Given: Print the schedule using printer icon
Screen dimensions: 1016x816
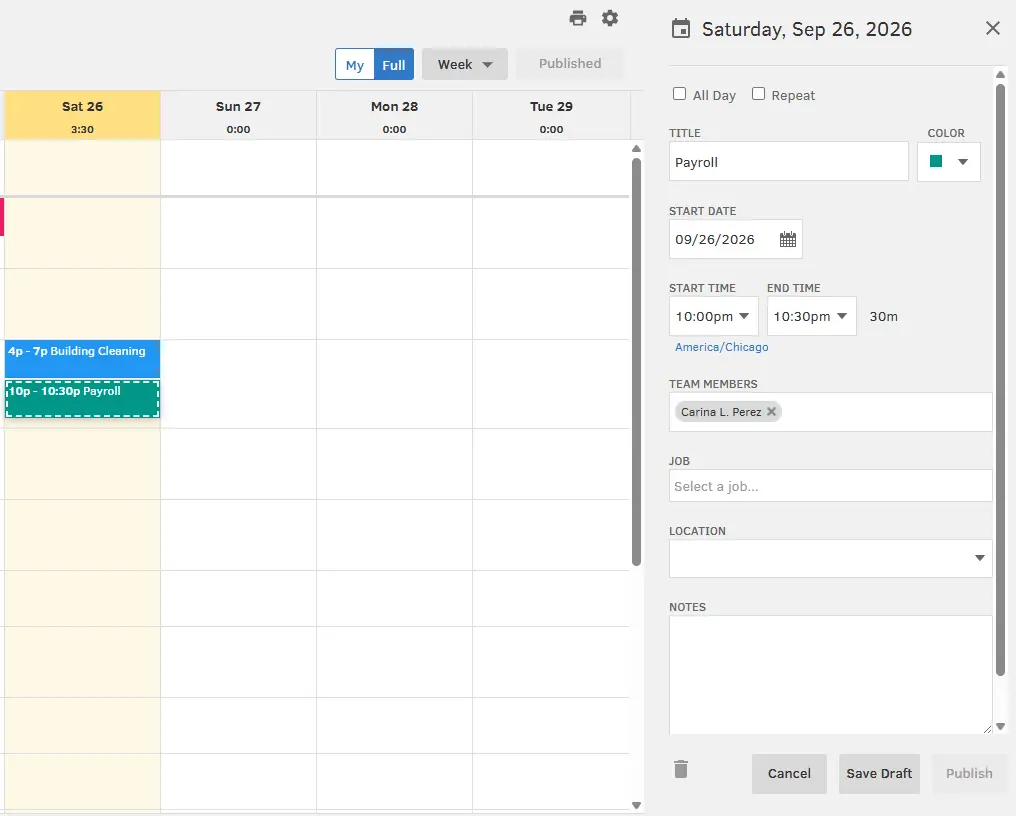Looking at the screenshot, I should (577, 18).
